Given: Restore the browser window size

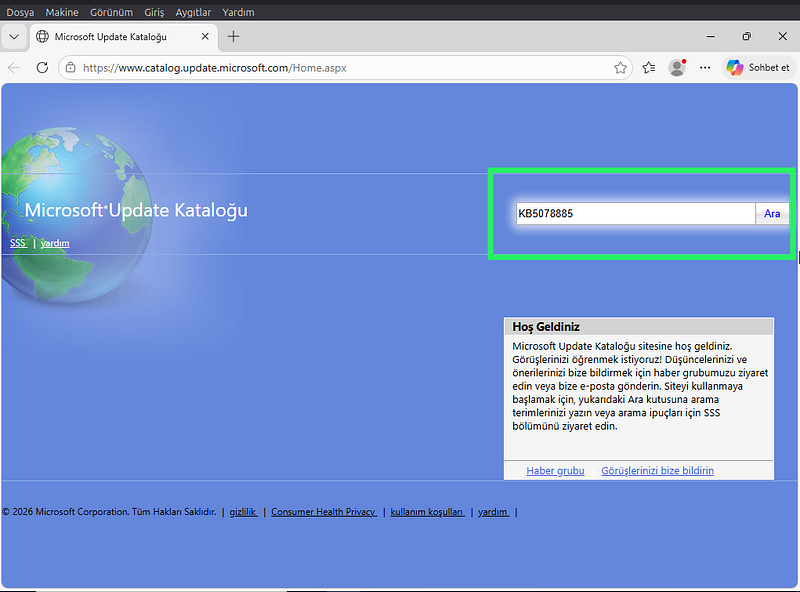Looking at the screenshot, I should pyautogui.click(x=746, y=37).
